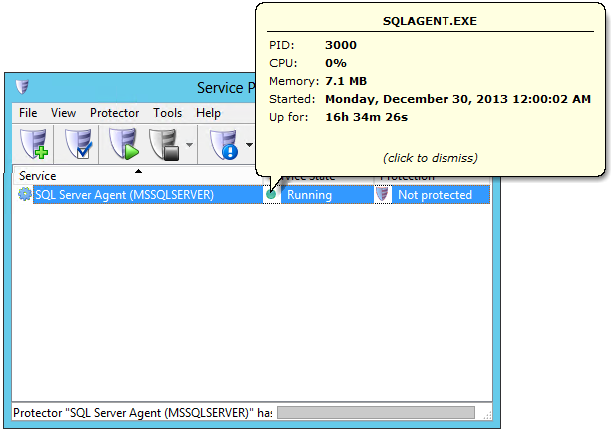This screenshot has width=615, height=431.
Task: Sort by the Service column header
Action: (x=137, y=176)
